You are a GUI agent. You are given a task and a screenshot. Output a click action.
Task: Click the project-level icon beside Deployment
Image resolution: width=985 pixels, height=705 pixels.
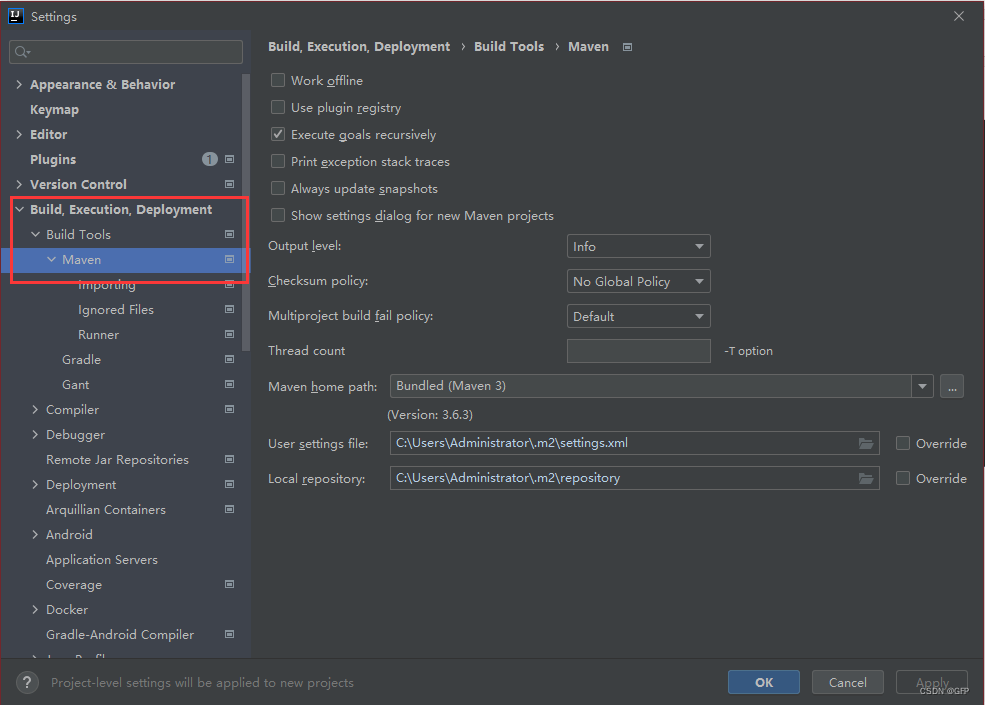(x=229, y=484)
